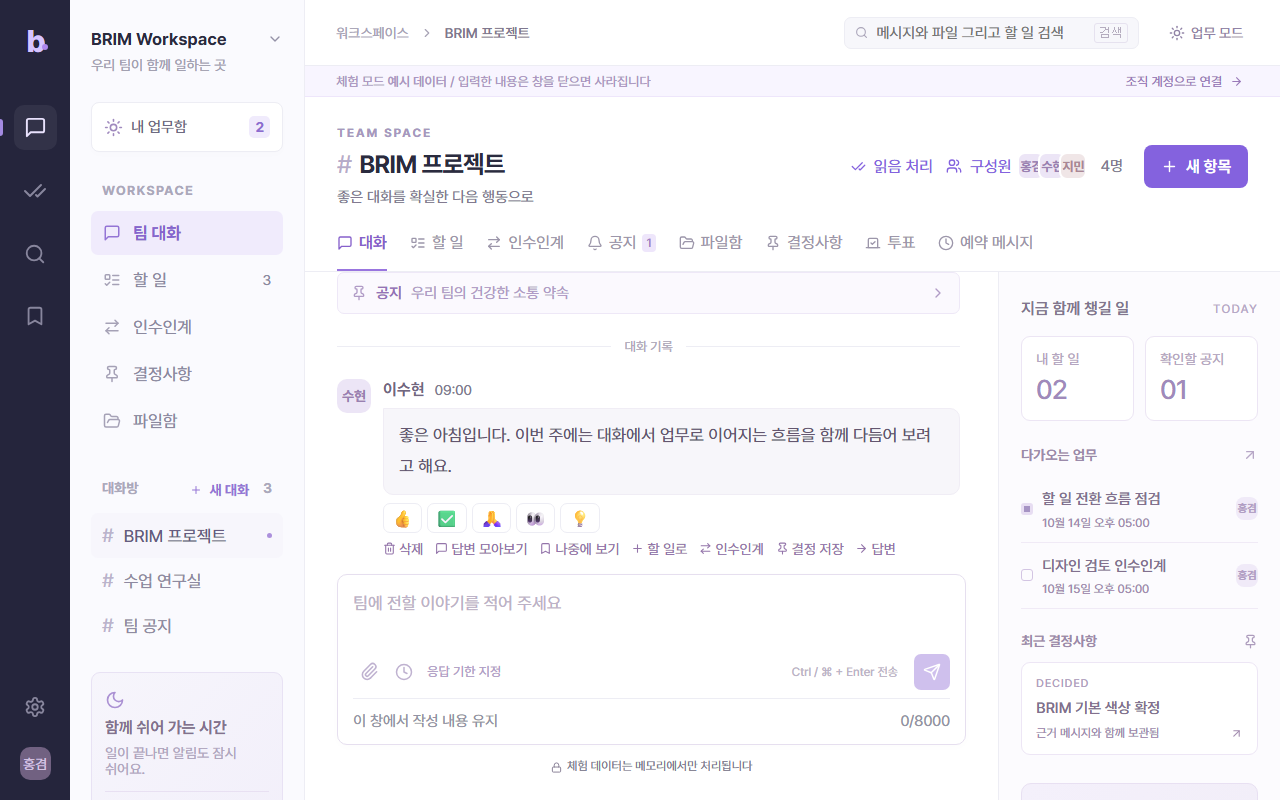This screenshot has height=800, width=1280.
Task: Open the settings gear icon
Action: pos(35,707)
